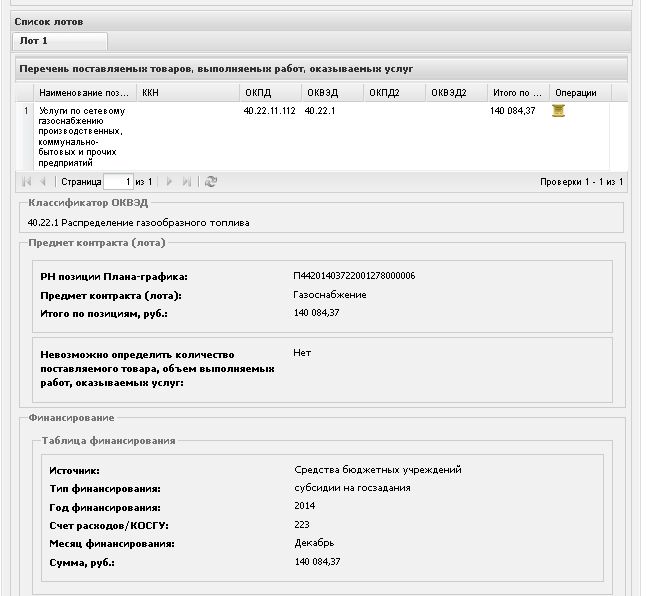Screen dimensions: 653x596
Task: Click the ОКПД2 column header
Action: tap(395, 93)
